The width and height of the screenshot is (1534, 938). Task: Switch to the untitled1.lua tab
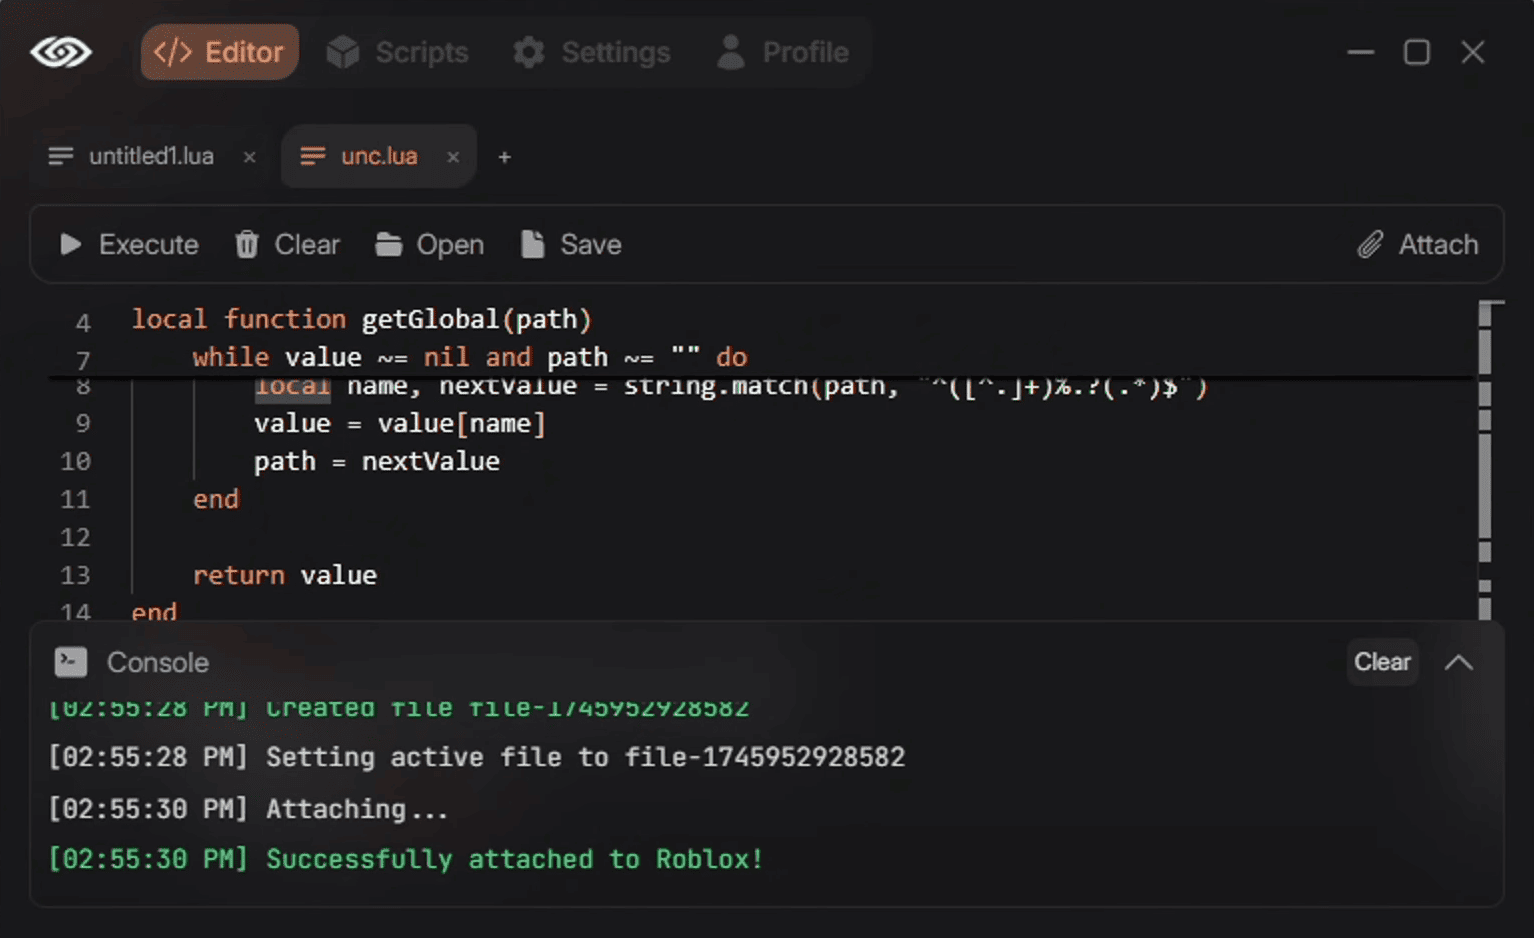point(150,156)
